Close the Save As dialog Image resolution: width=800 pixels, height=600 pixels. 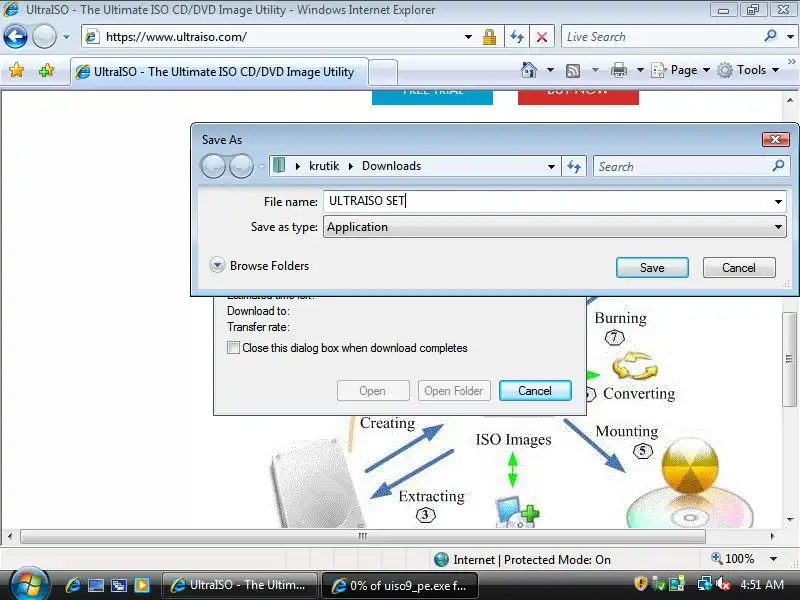pos(776,139)
